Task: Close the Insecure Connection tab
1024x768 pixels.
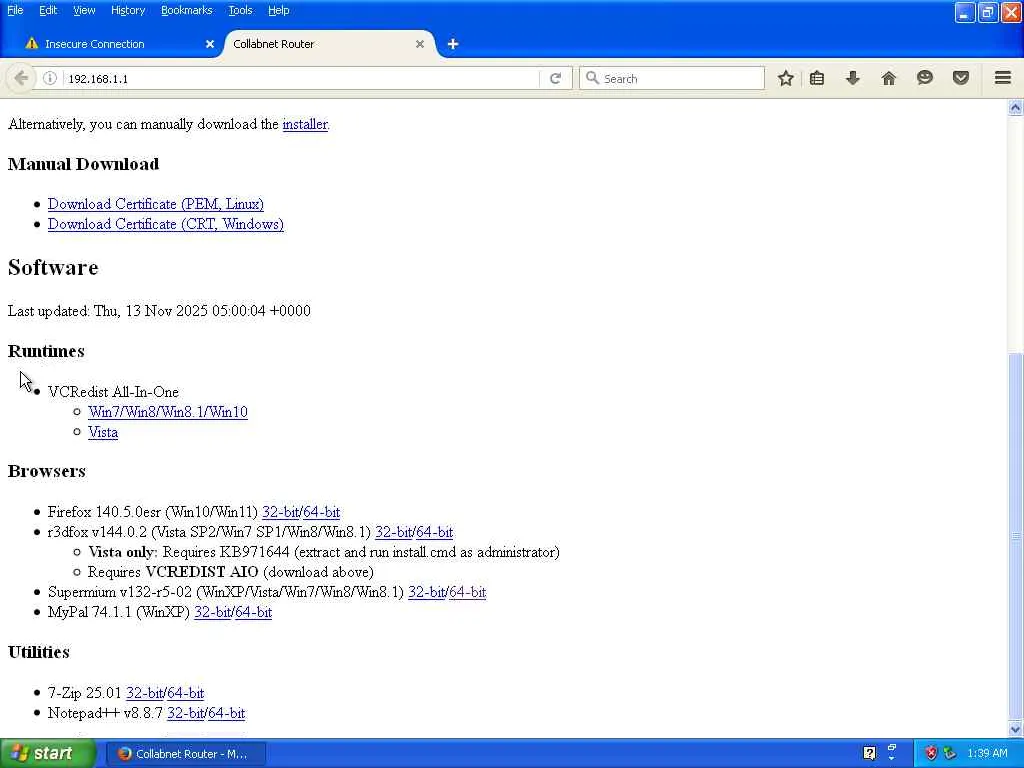Action: 210,44
